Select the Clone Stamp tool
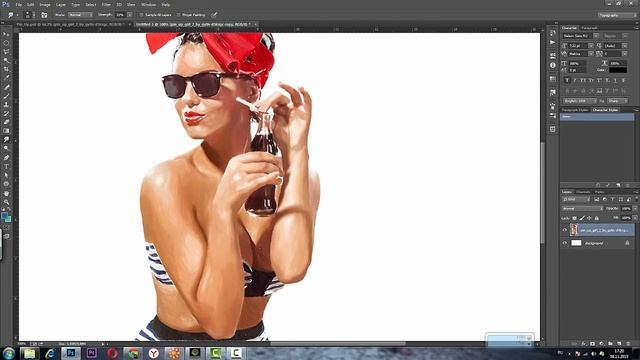This screenshot has height=360, width=640. [6, 104]
